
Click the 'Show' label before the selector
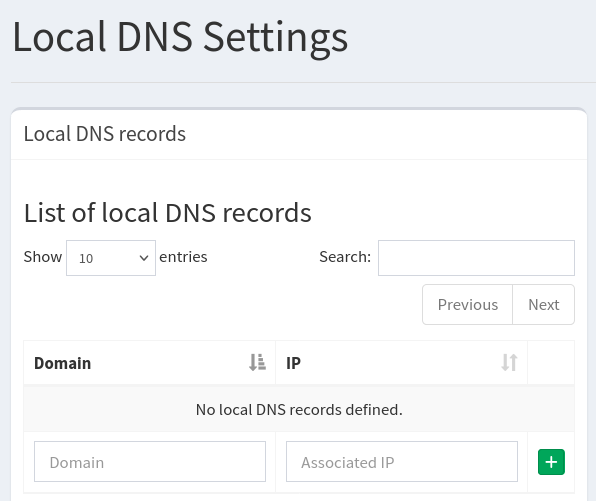[43, 257]
